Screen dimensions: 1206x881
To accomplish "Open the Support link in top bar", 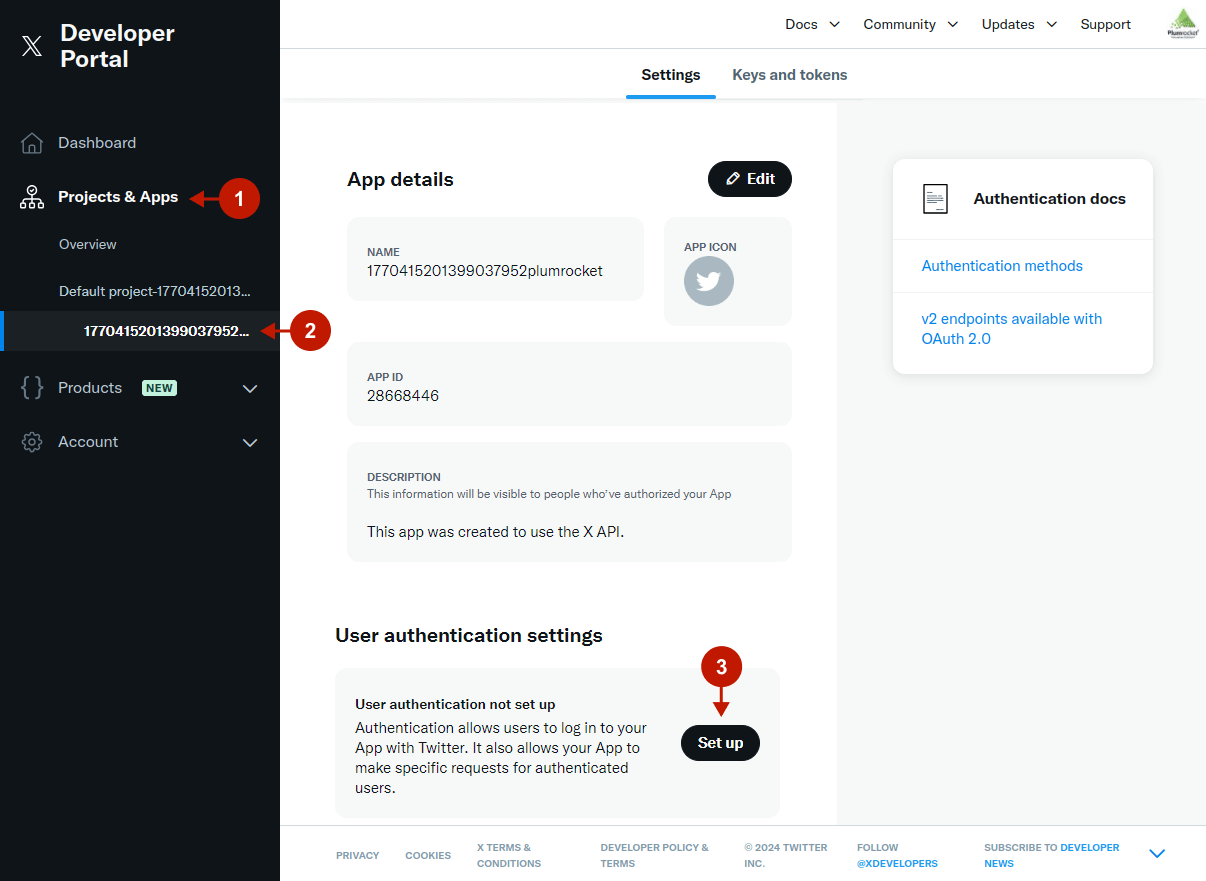I will pyautogui.click(x=1106, y=24).
